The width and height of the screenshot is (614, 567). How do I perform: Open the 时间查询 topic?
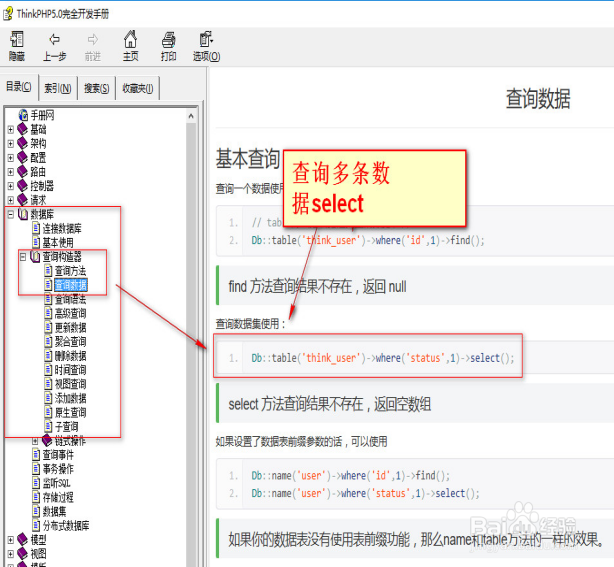click(70, 370)
